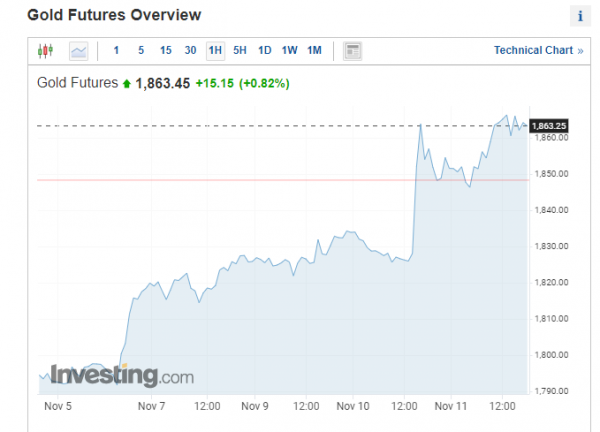The width and height of the screenshot is (600, 432).
Task: Click green up arrow beside Gold Futures
Action: [x=127, y=83]
